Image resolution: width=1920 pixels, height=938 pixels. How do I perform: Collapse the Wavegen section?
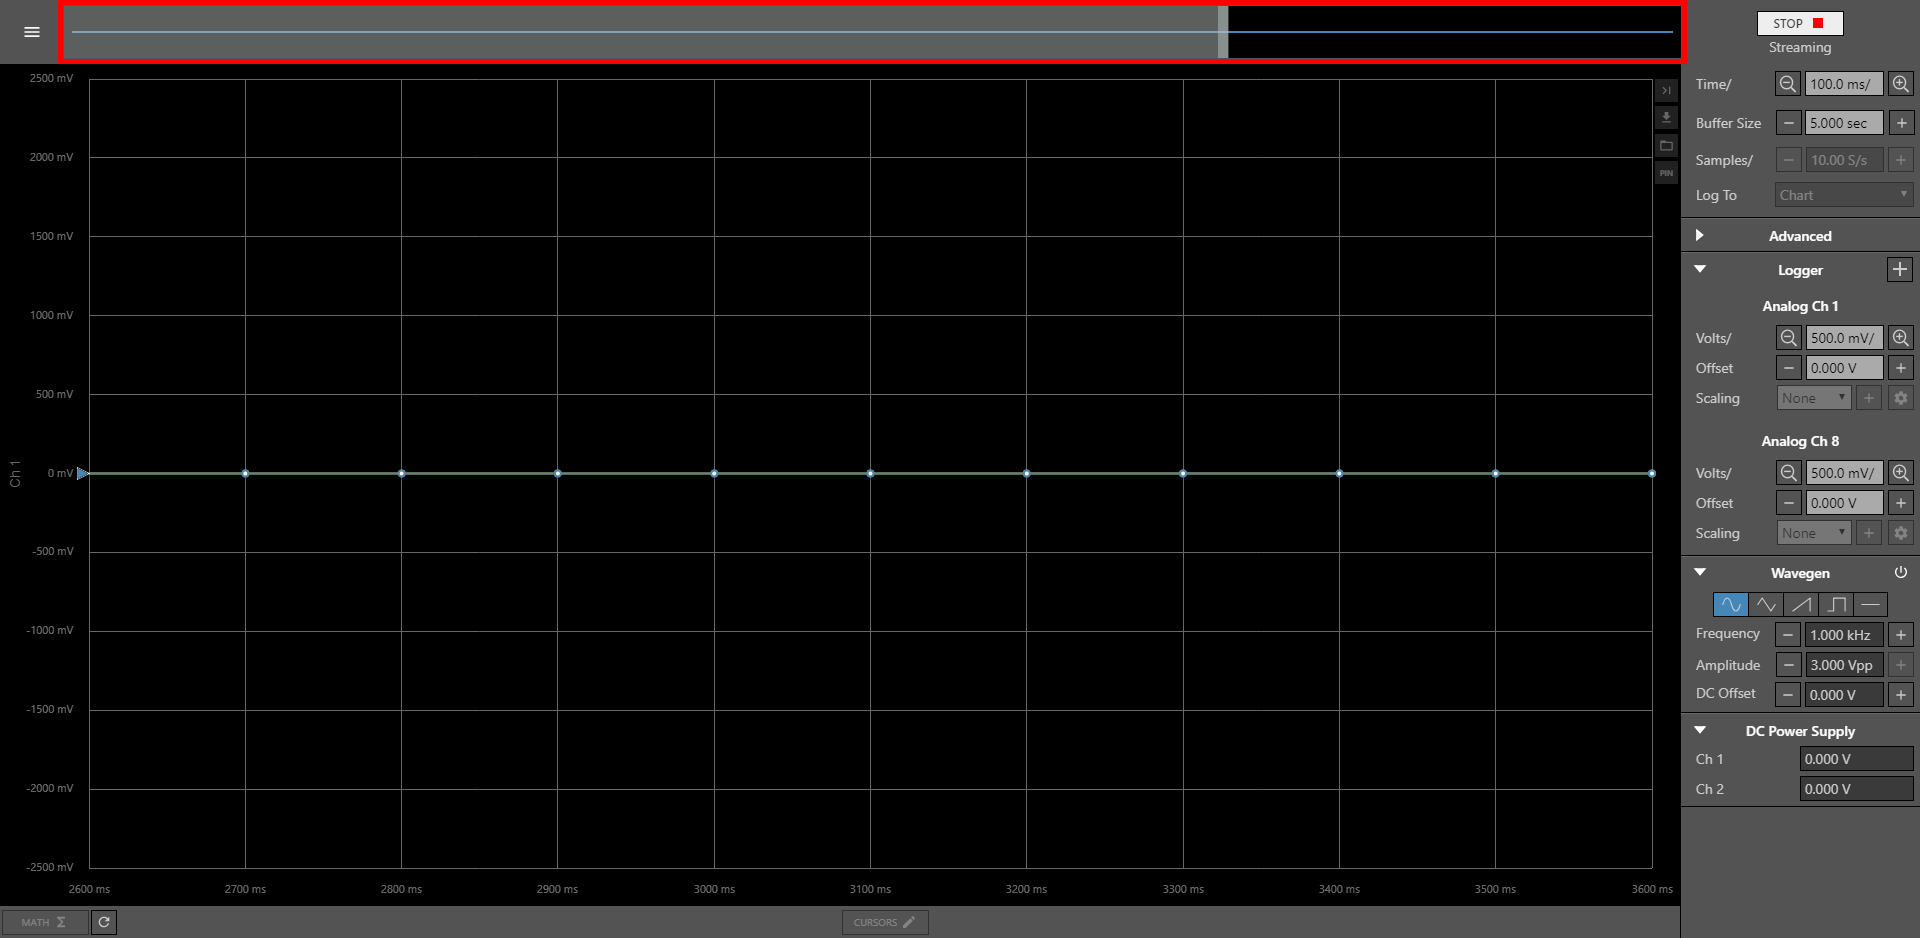pyautogui.click(x=1699, y=572)
